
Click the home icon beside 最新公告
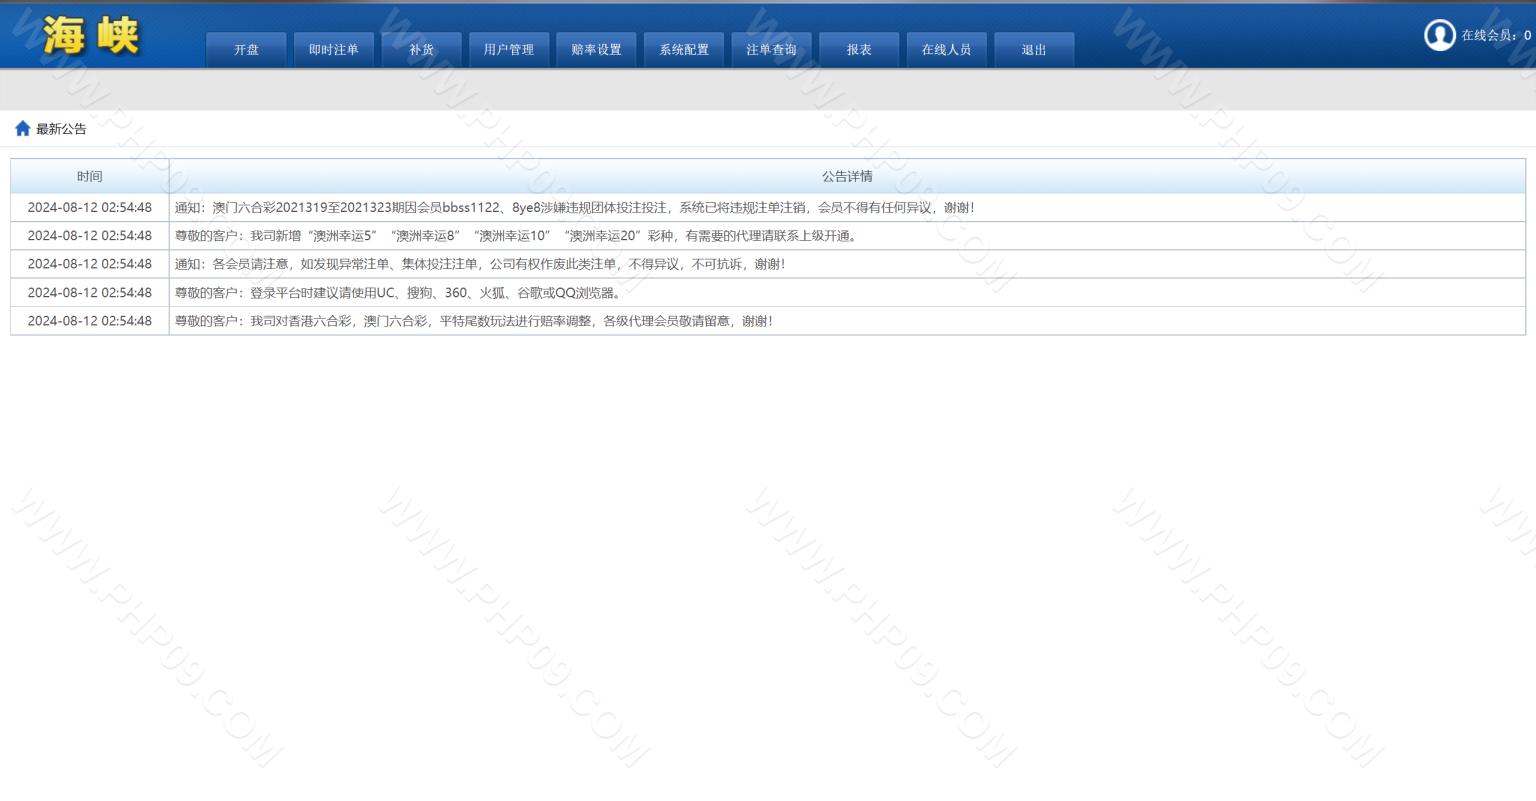[22, 129]
